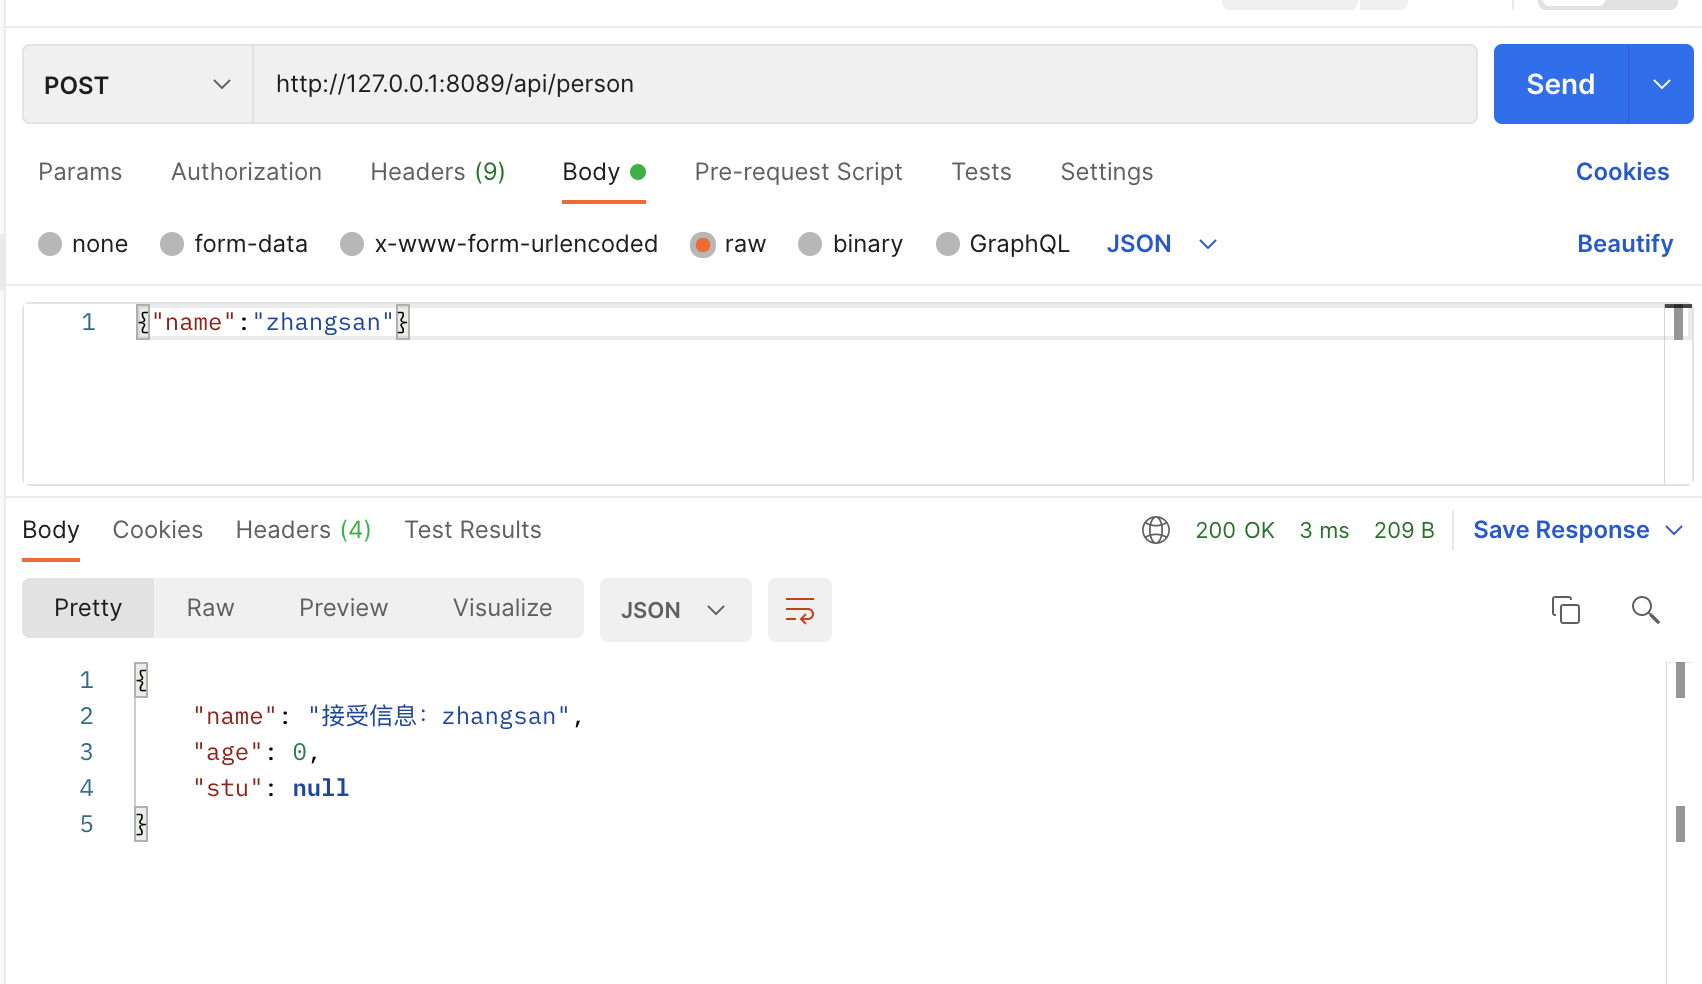The height and width of the screenshot is (984, 1702).
Task: Click the Beautify link
Action: pos(1624,244)
